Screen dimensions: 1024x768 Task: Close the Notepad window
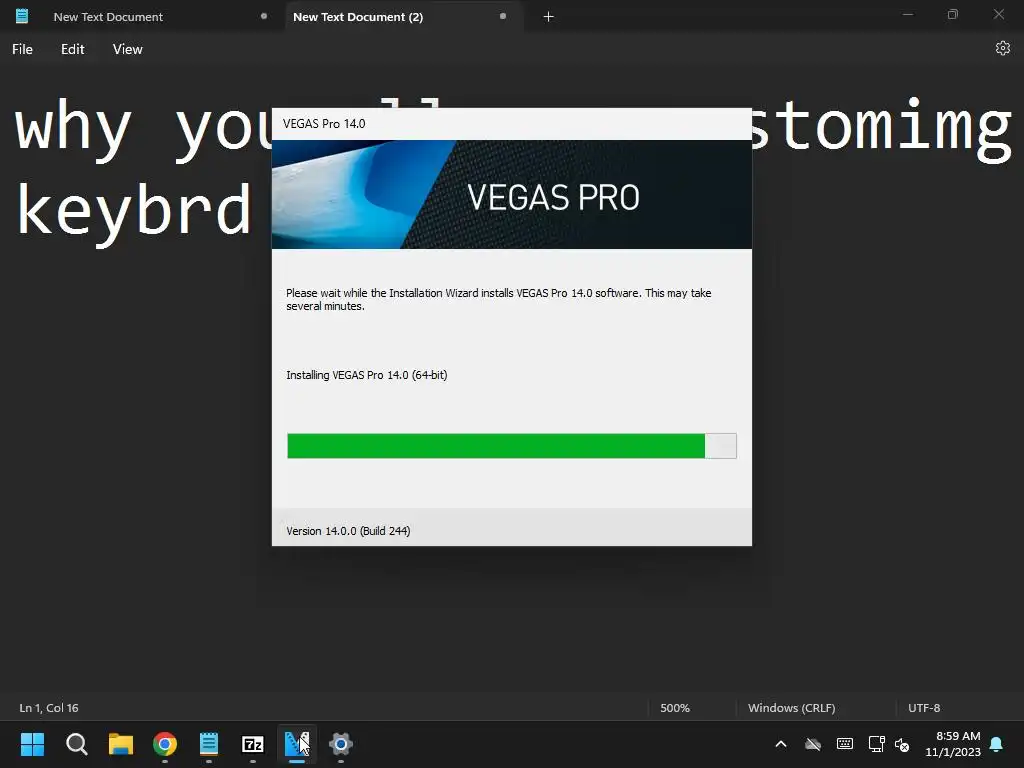[x=999, y=15]
